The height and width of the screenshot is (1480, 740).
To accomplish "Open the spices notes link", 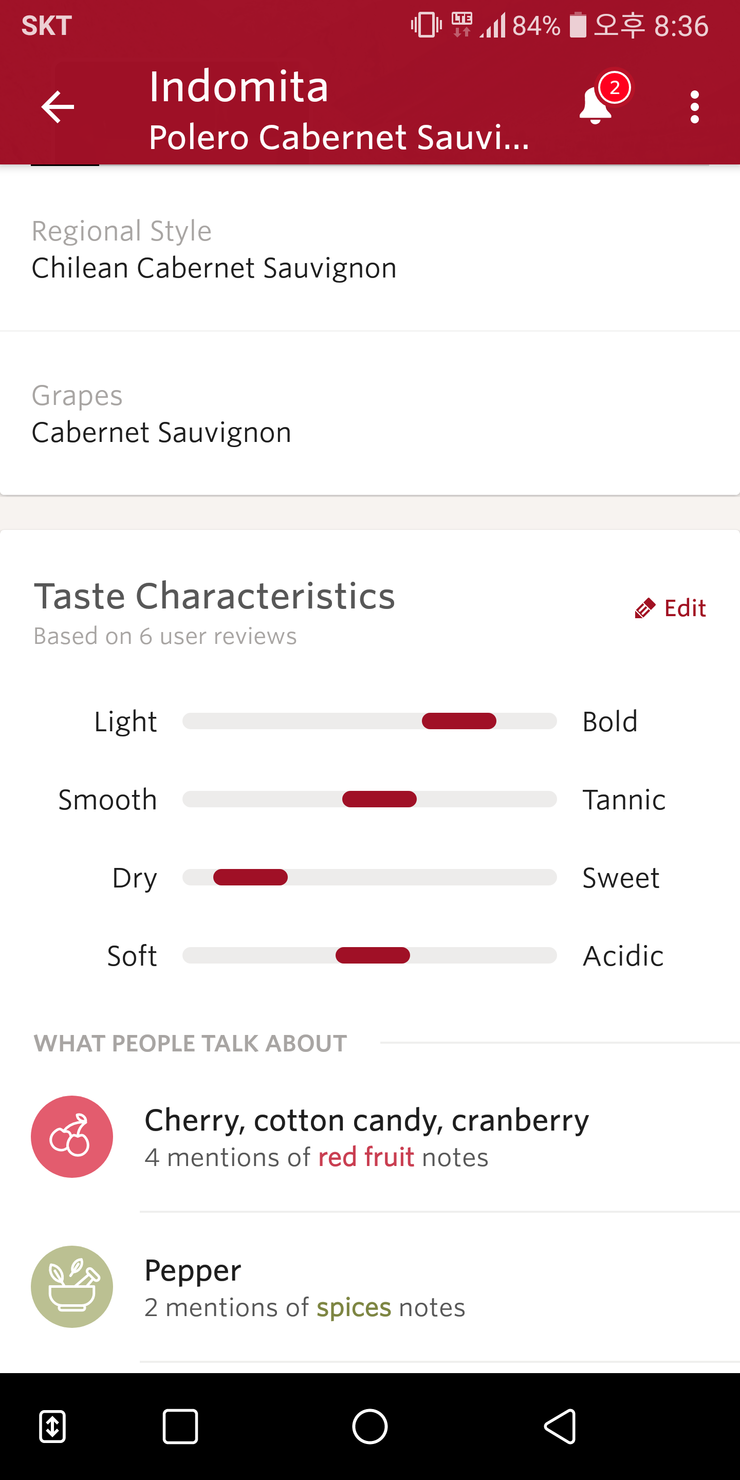I will pyautogui.click(x=354, y=1307).
